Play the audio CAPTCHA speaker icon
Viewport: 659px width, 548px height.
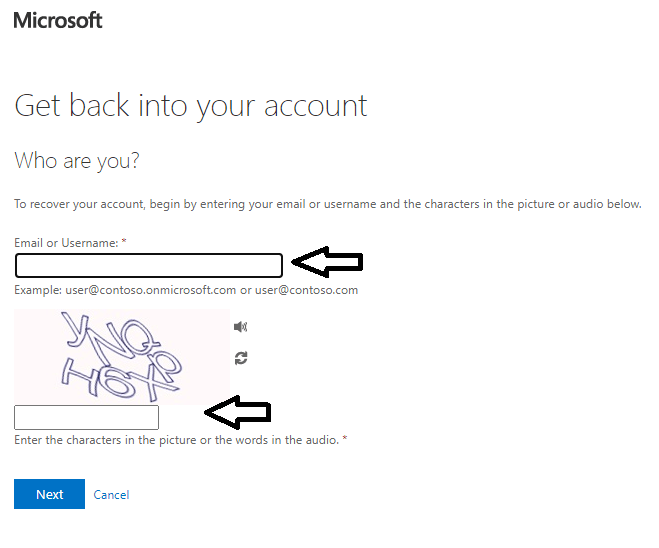(x=240, y=327)
